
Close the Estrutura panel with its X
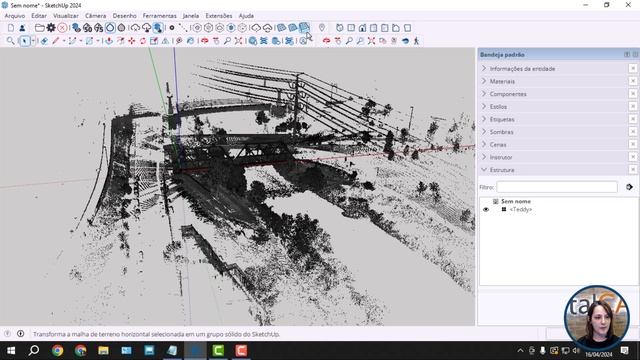tap(633, 170)
